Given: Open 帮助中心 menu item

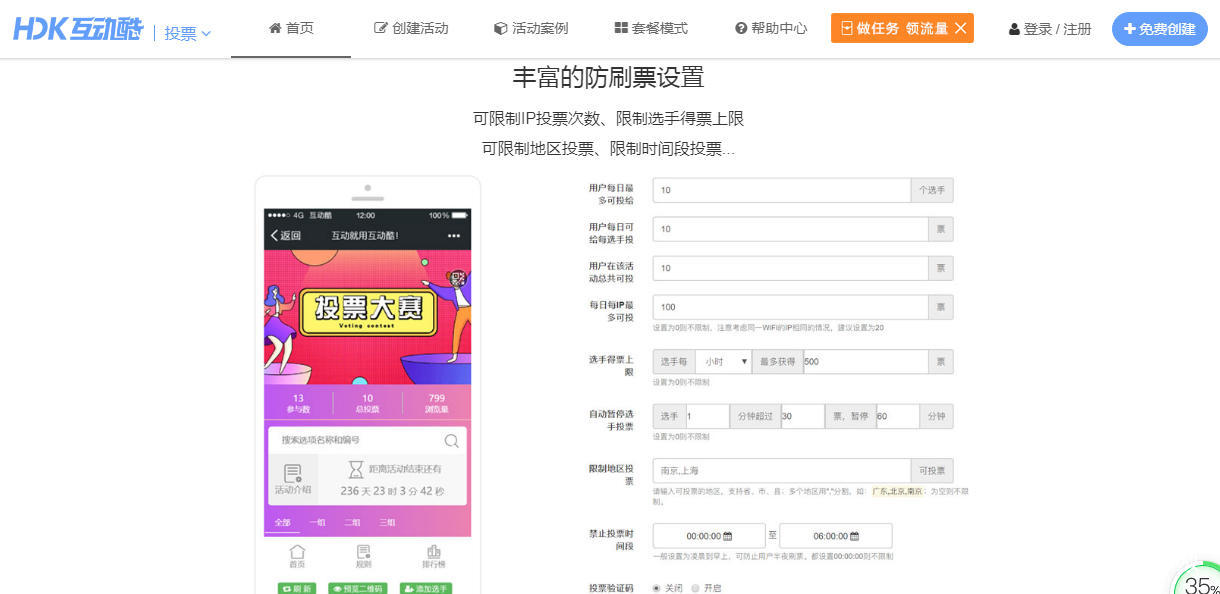Looking at the screenshot, I should pyautogui.click(x=770, y=29).
